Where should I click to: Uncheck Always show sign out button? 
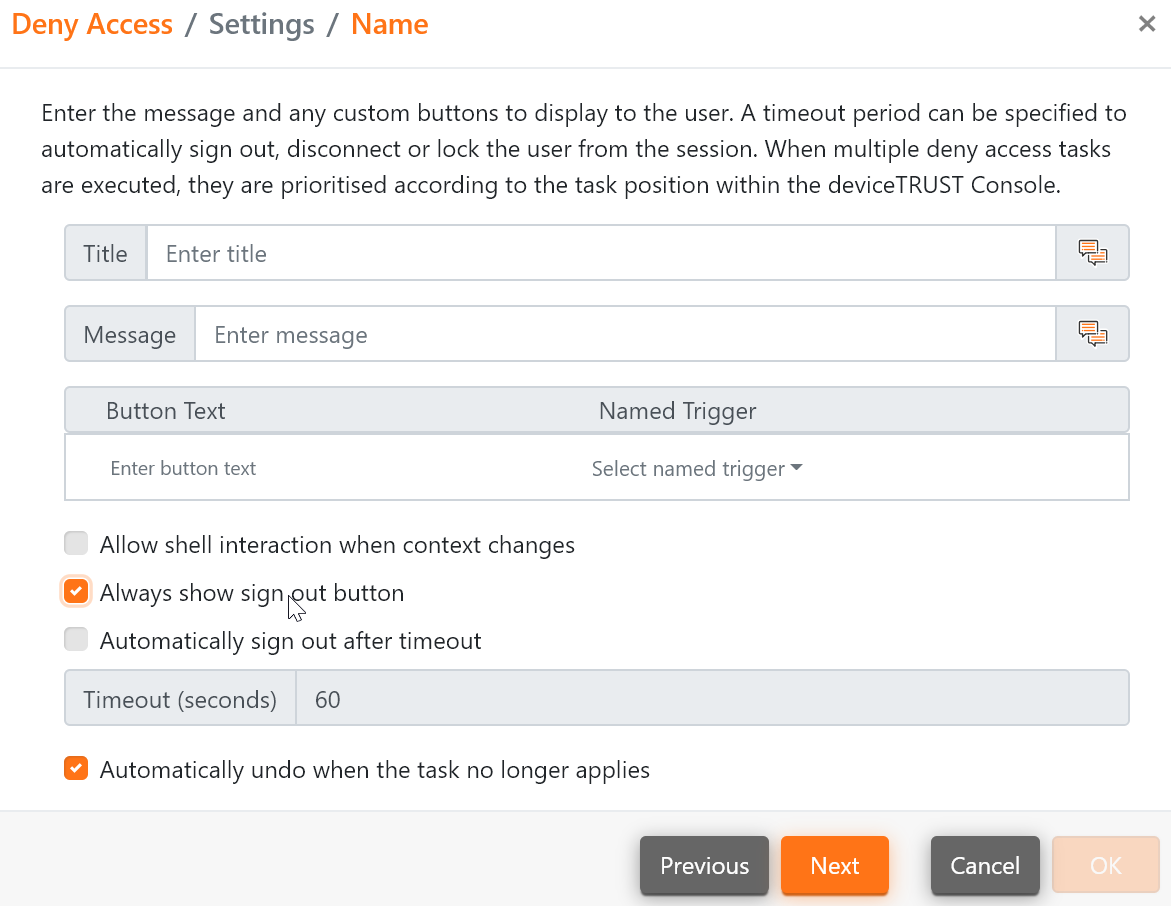(x=76, y=592)
